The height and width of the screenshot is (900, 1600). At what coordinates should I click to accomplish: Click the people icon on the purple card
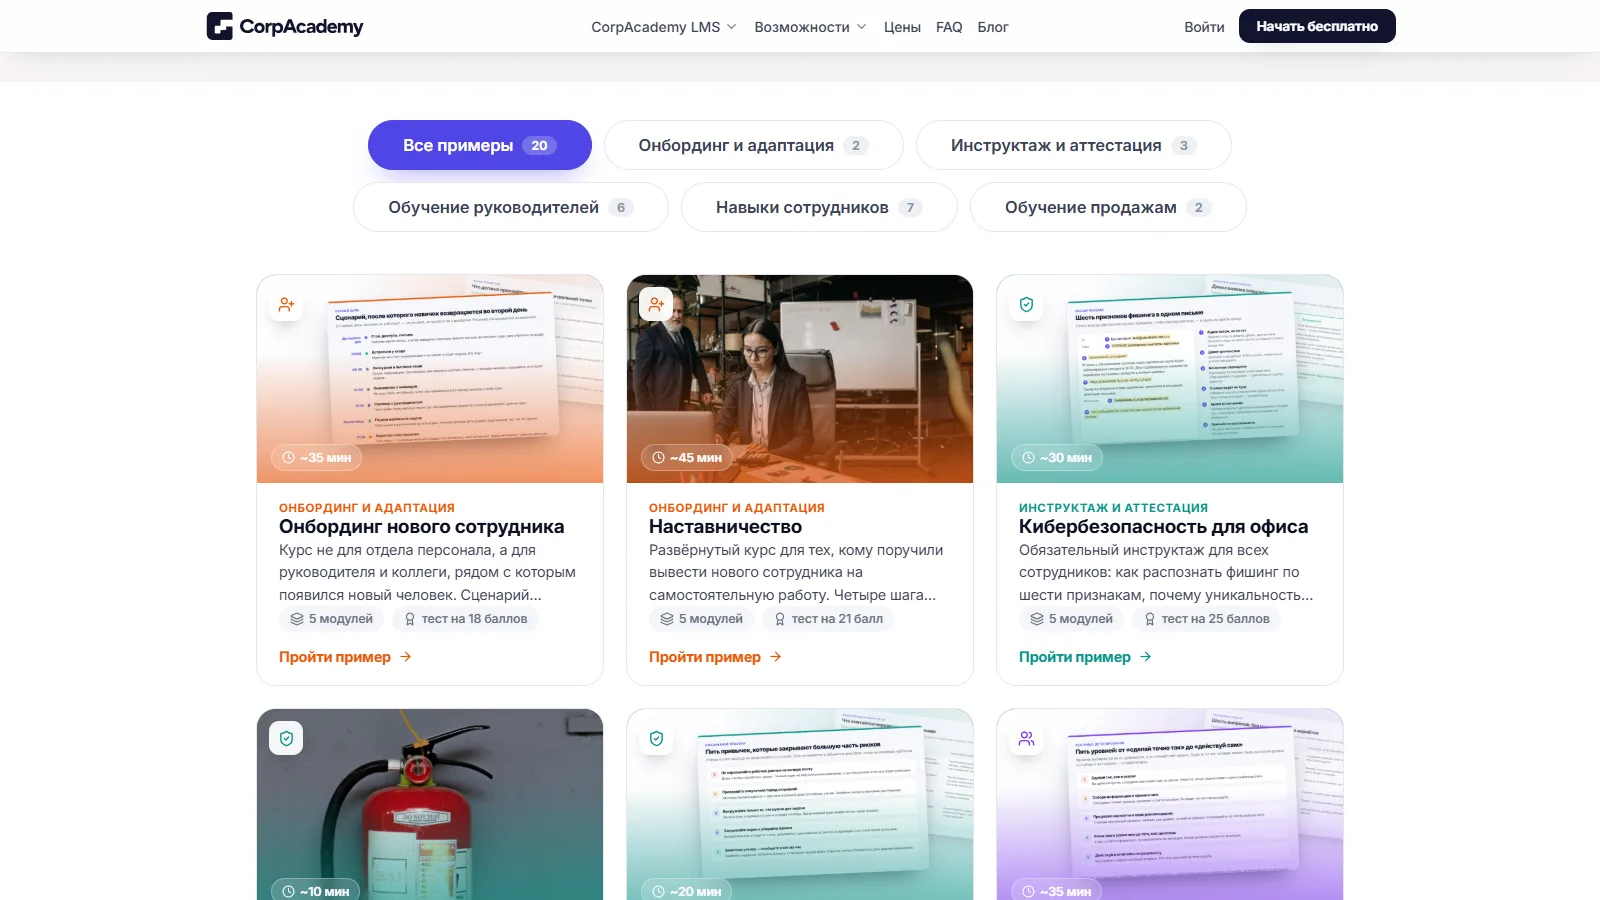[1027, 739]
